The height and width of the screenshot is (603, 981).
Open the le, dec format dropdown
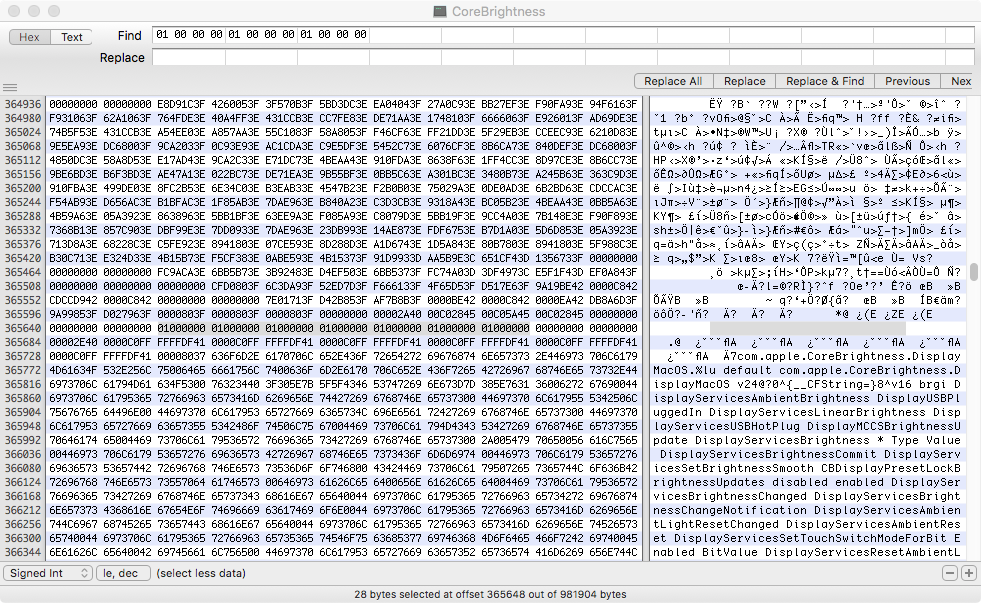pyautogui.click(x=123, y=573)
